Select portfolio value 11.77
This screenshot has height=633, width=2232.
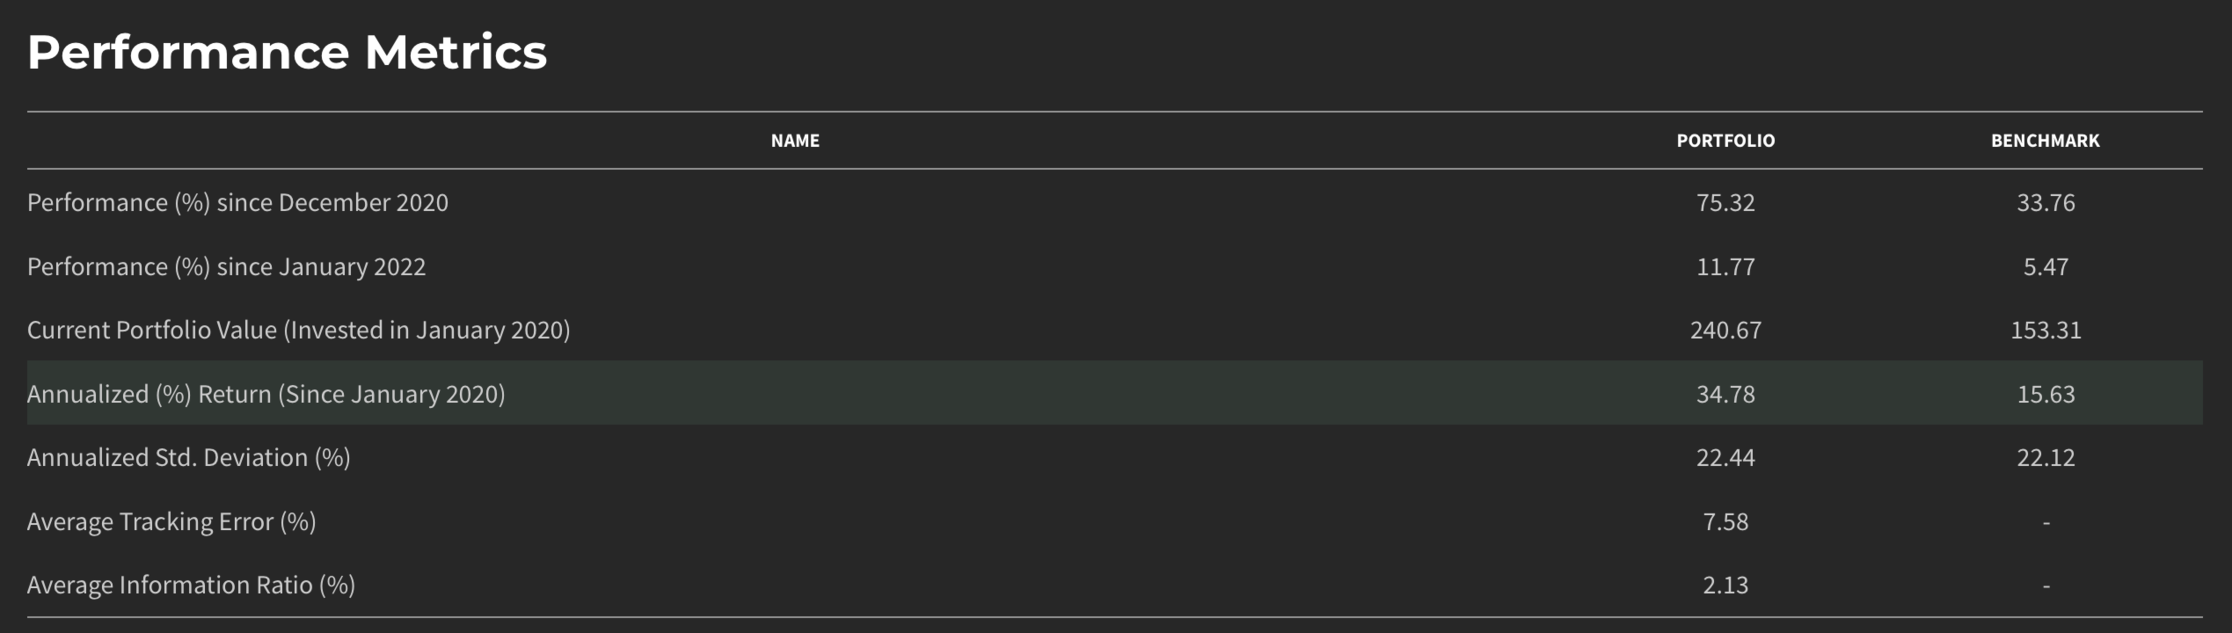point(1725,267)
